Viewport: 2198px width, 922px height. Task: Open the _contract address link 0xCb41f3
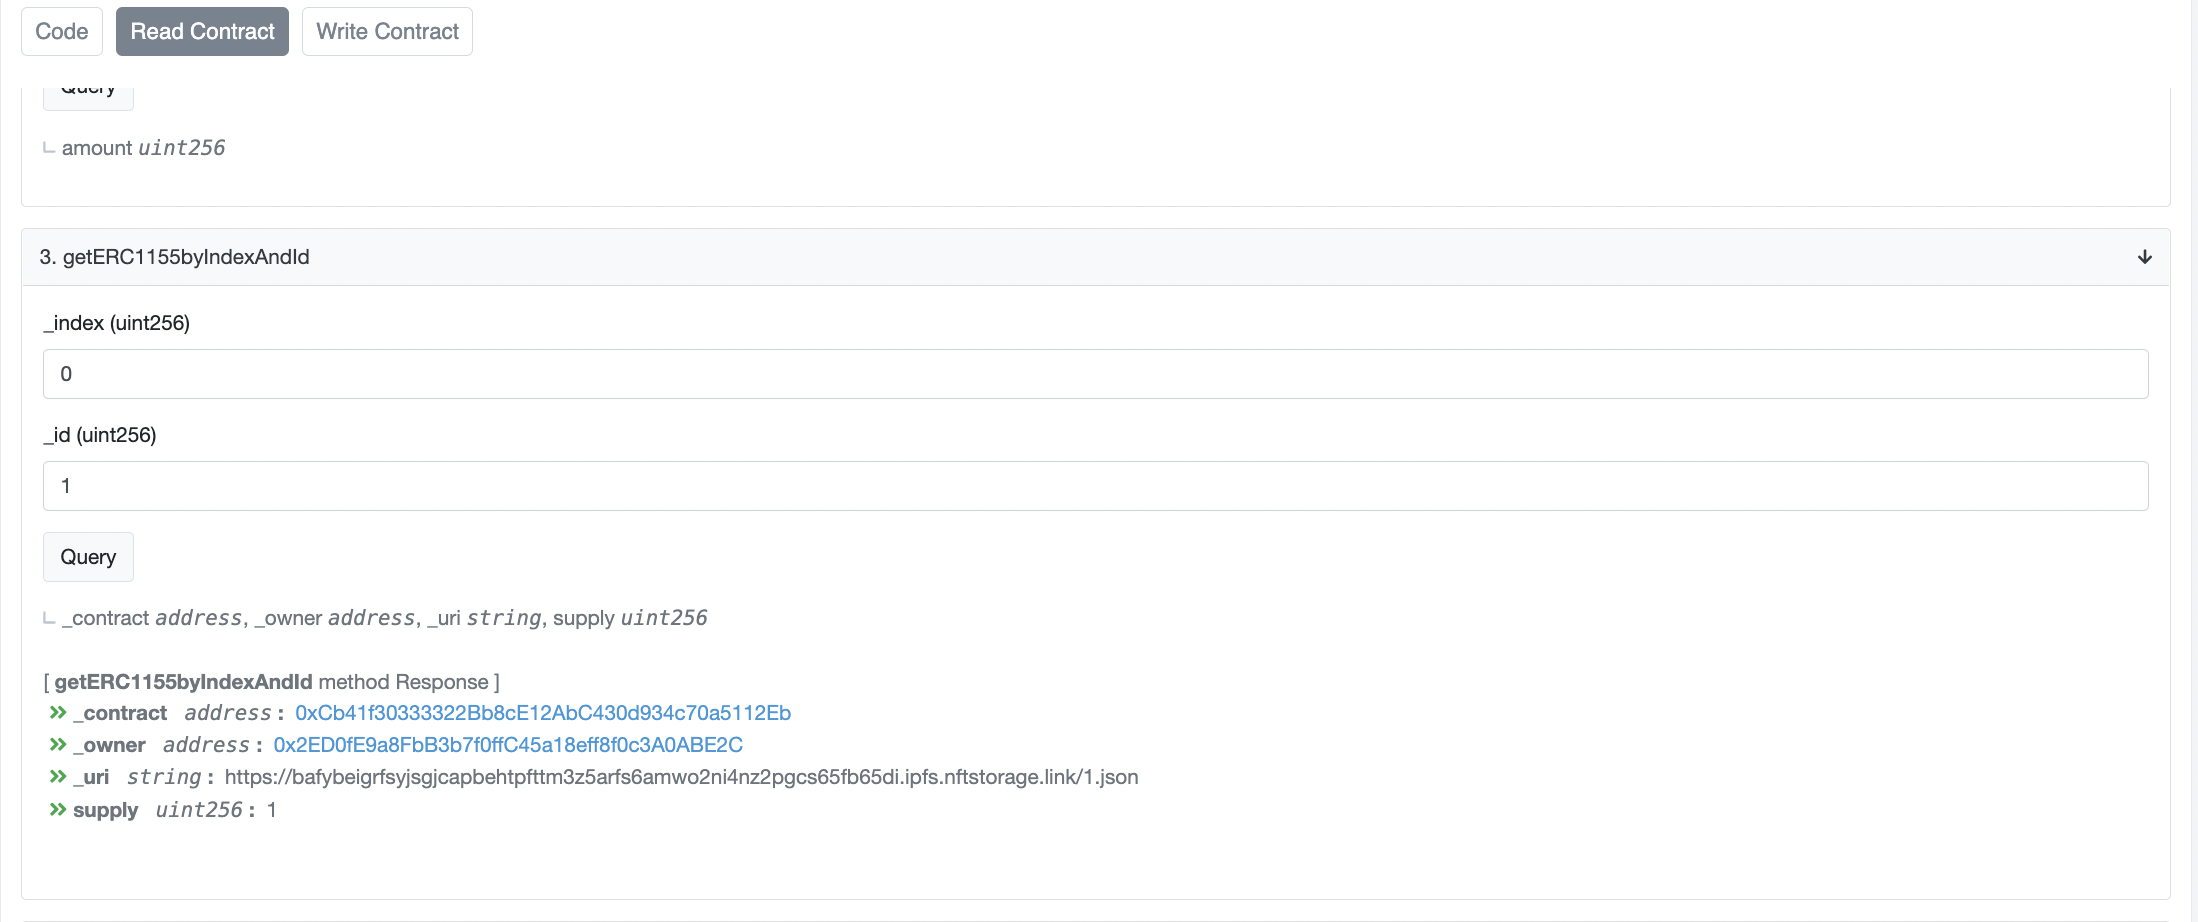pyautogui.click(x=543, y=713)
